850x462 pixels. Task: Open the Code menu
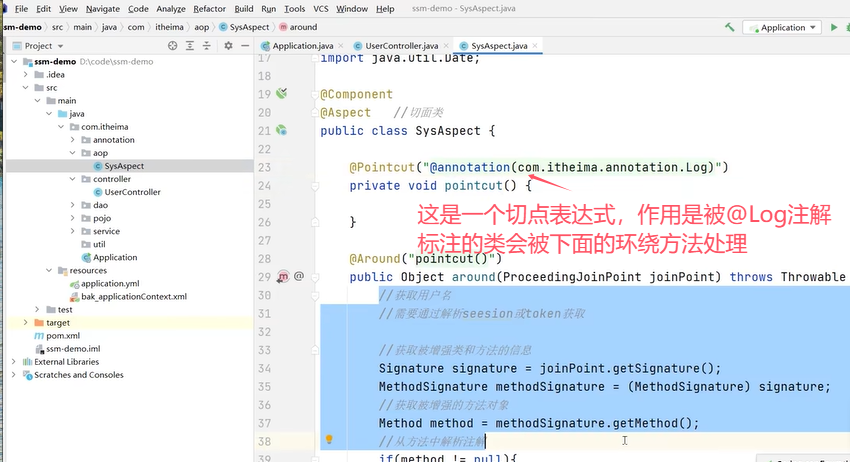coord(138,9)
